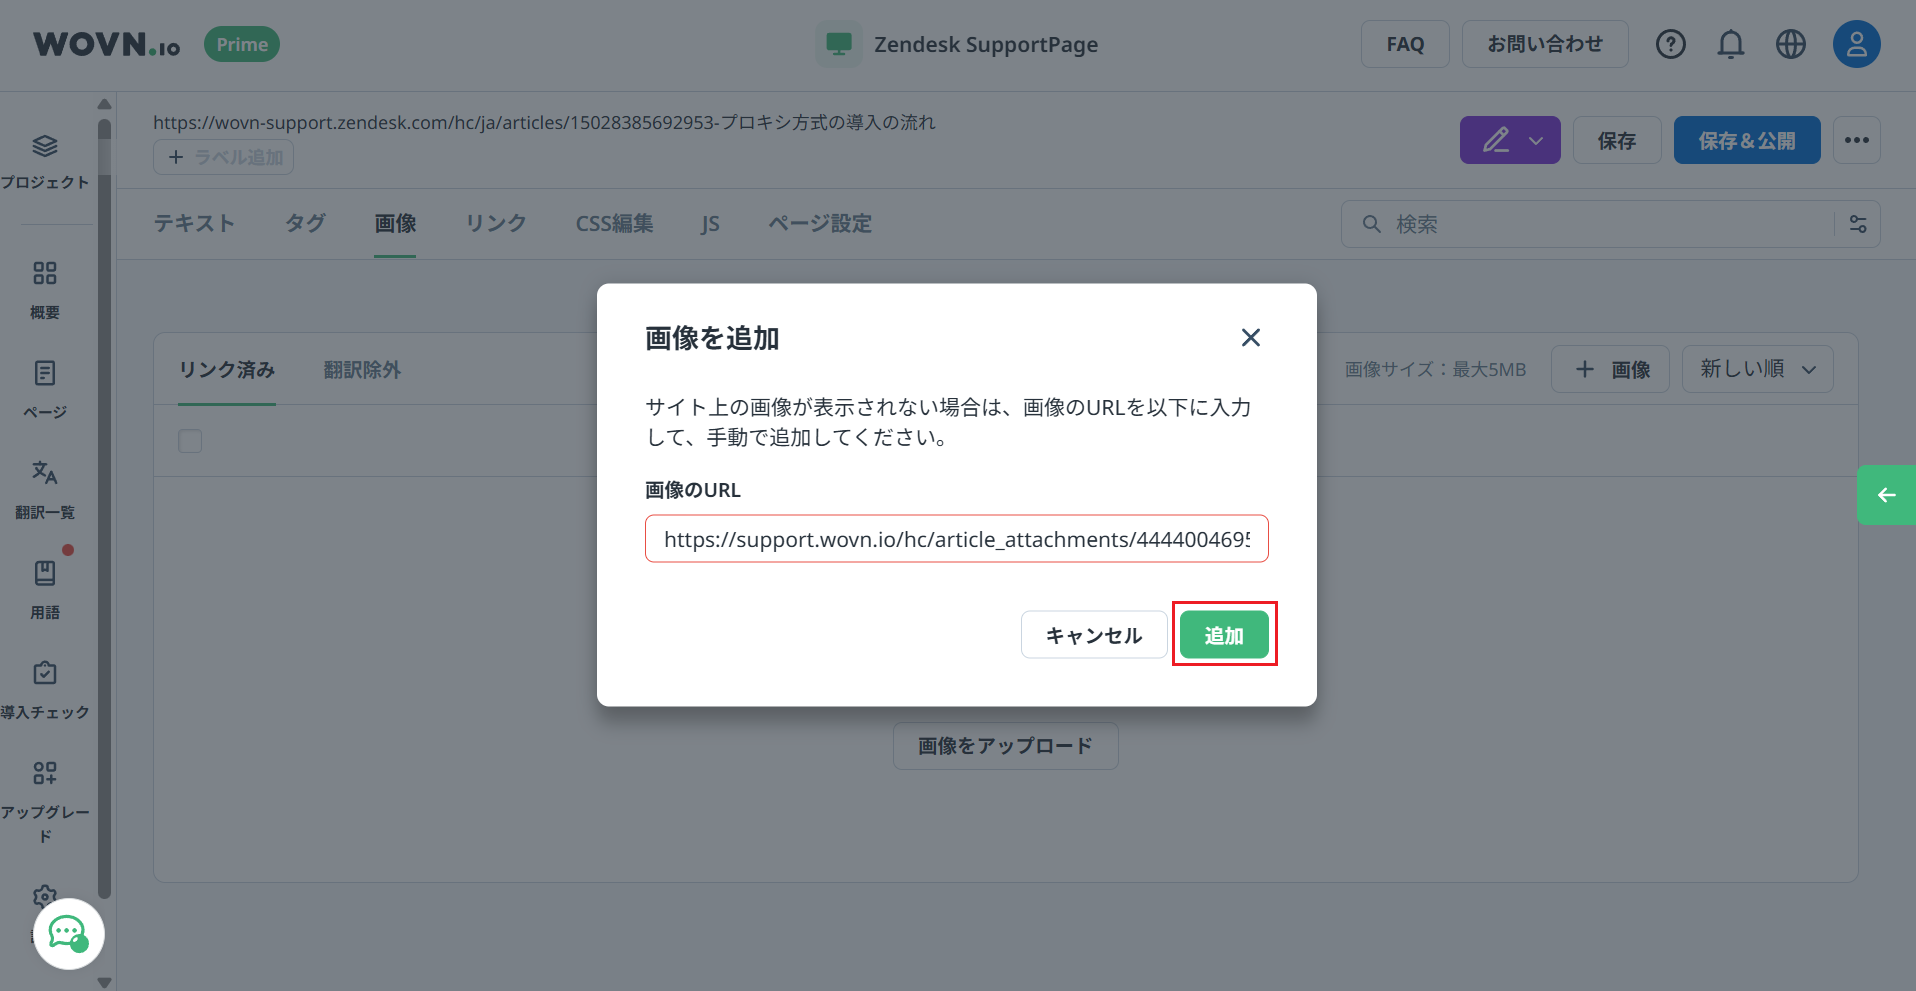Click the page URL text at top
1916x991 pixels.
544,122
